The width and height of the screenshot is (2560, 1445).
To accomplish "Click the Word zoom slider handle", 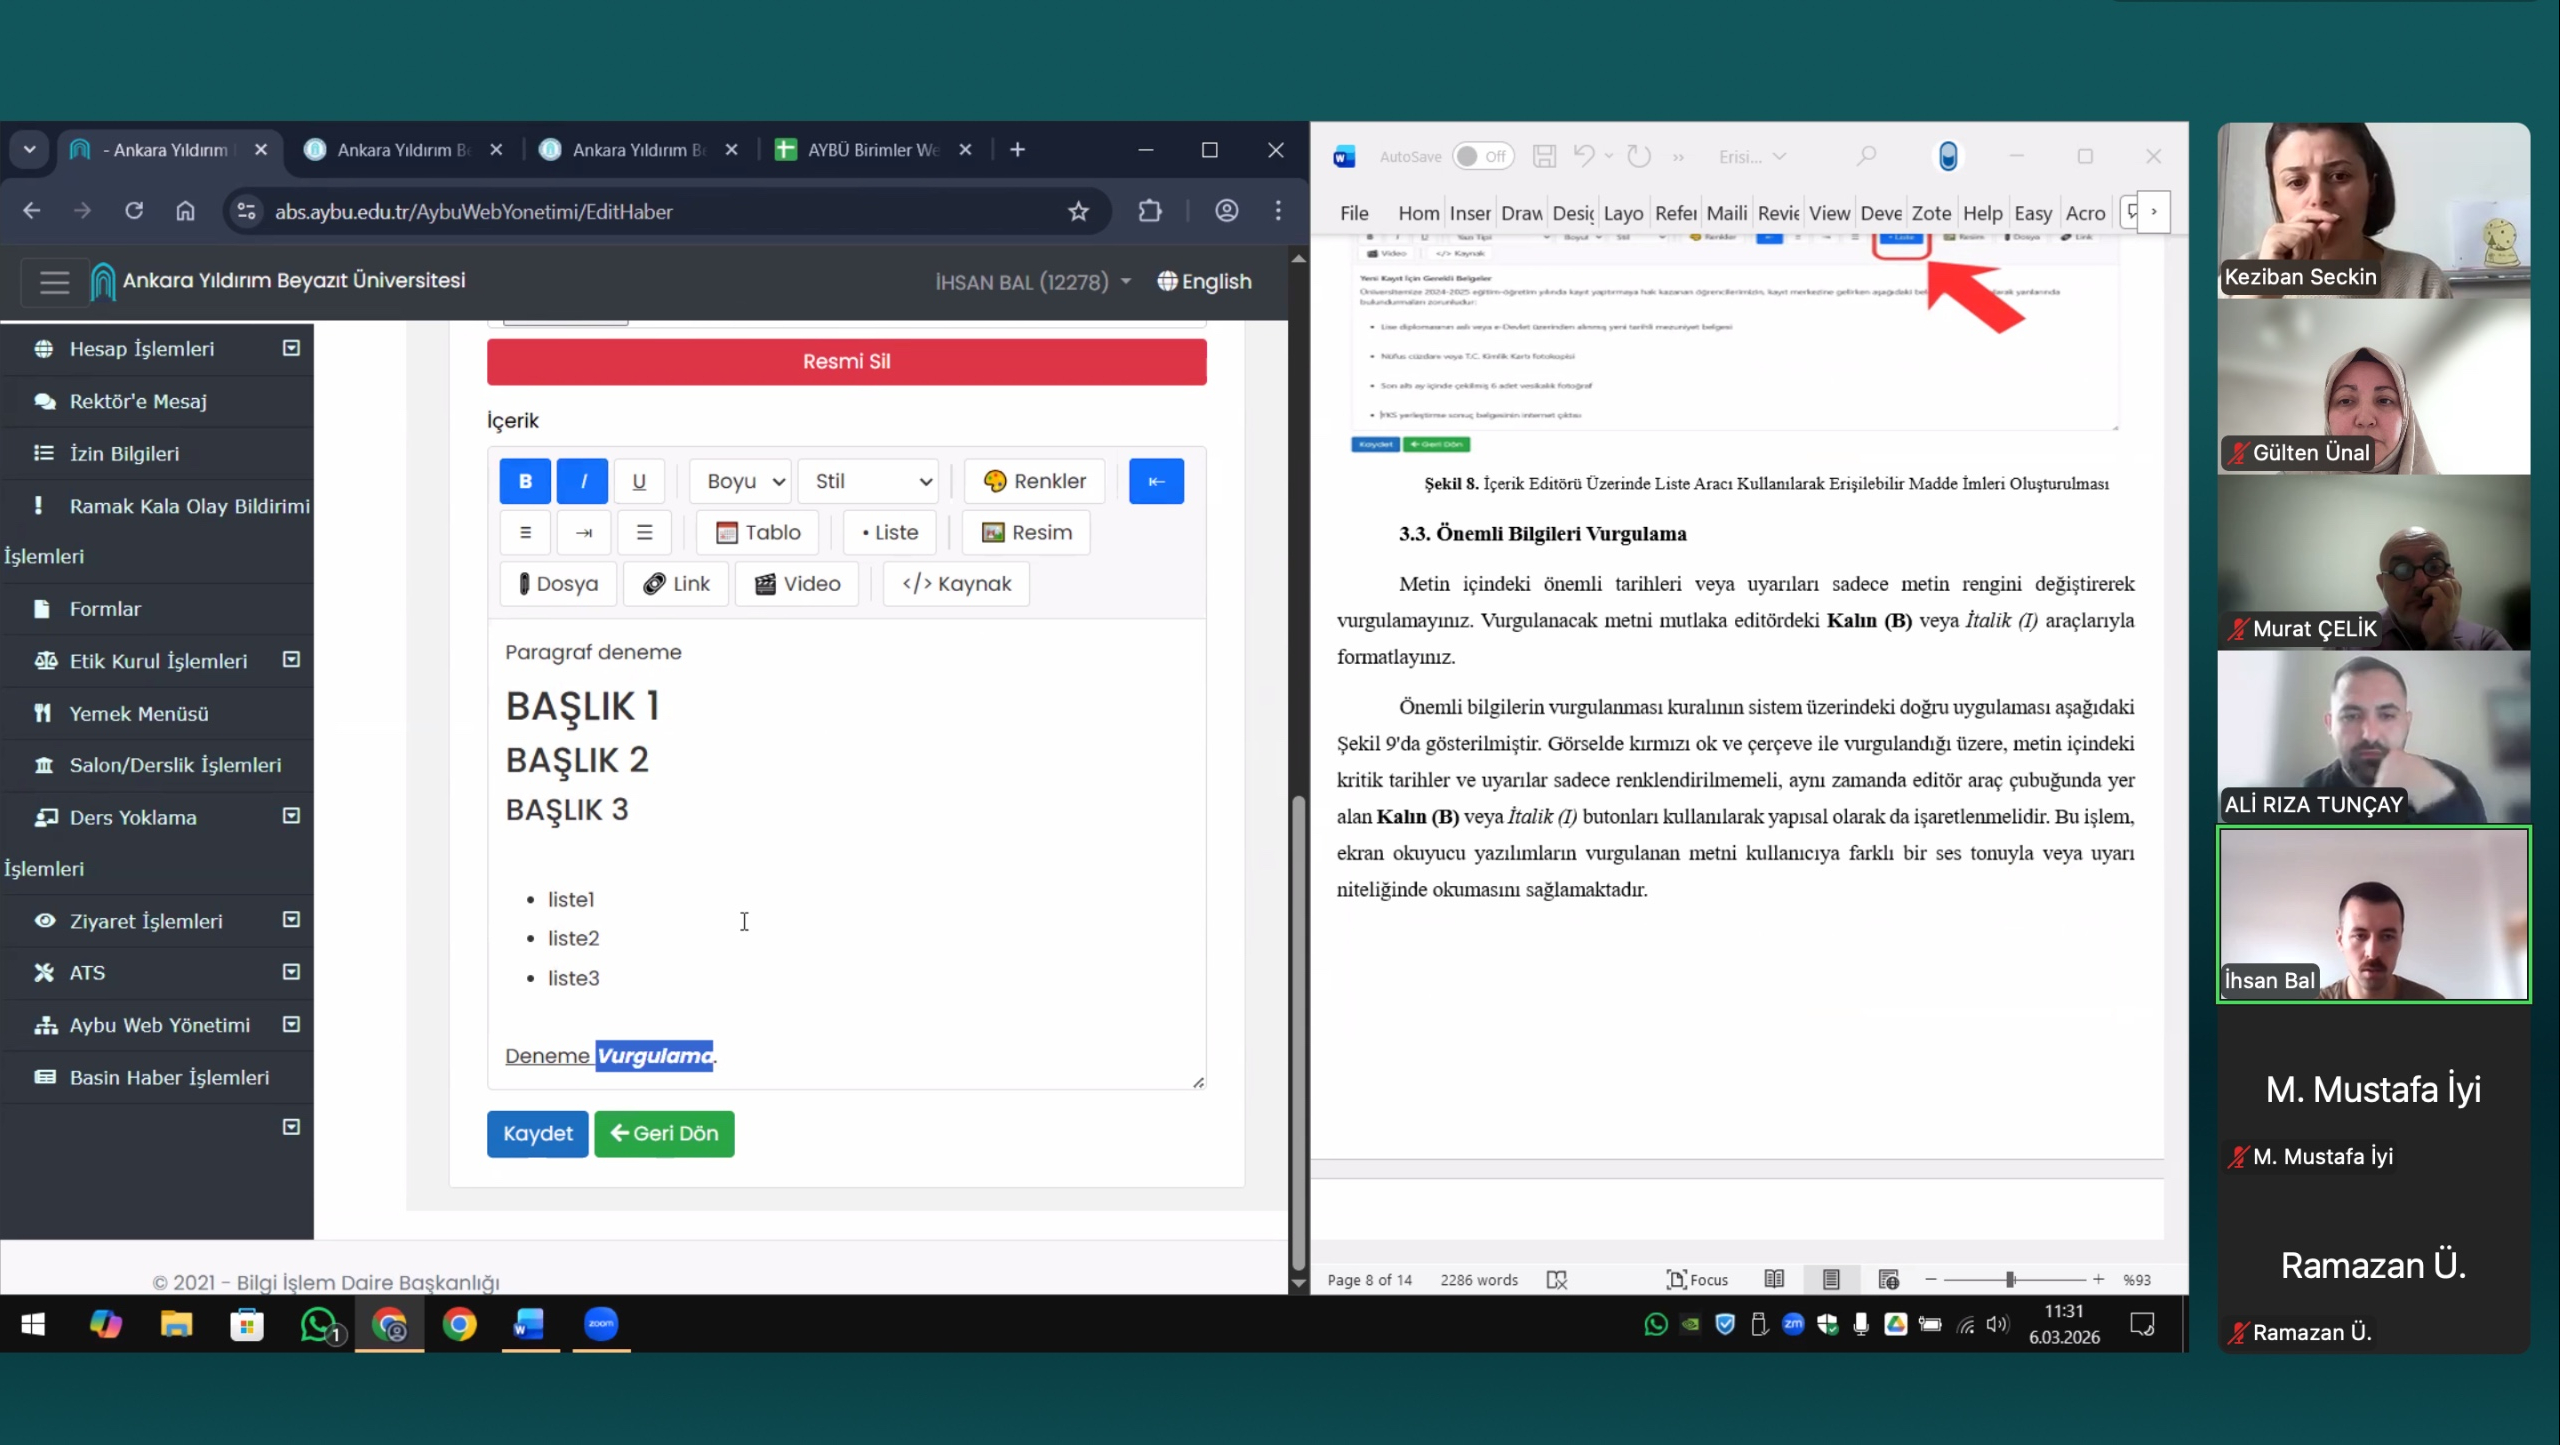I will pos(2010,1280).
